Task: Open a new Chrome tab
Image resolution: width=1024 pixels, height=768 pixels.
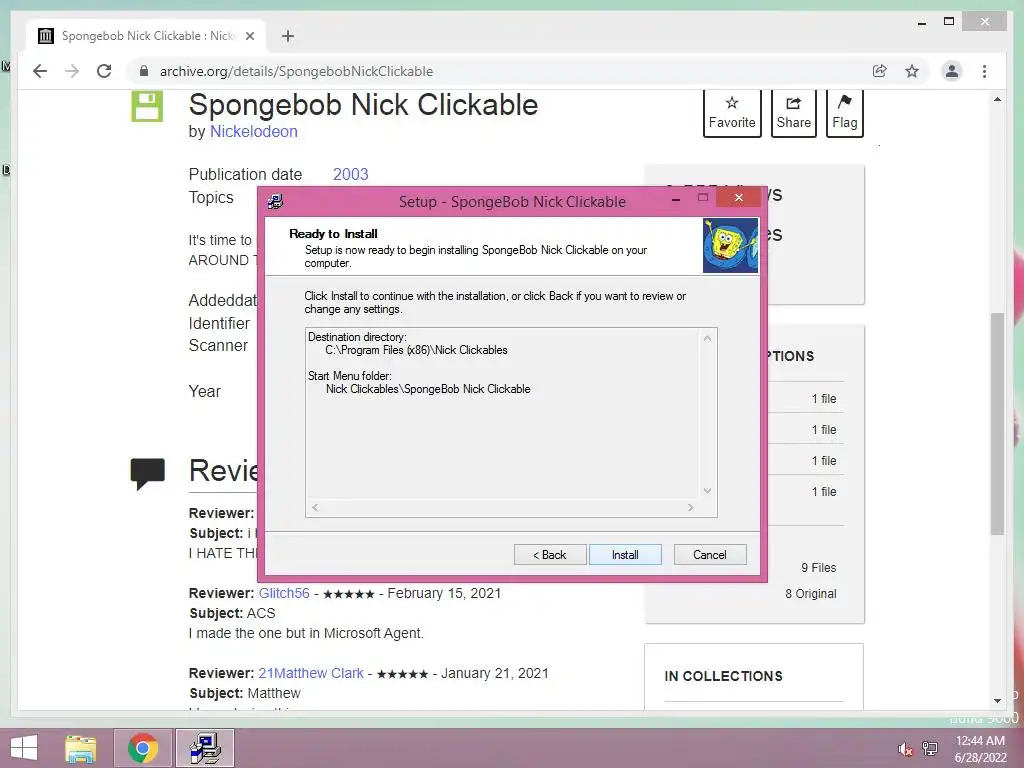Action: coord(288,36)
